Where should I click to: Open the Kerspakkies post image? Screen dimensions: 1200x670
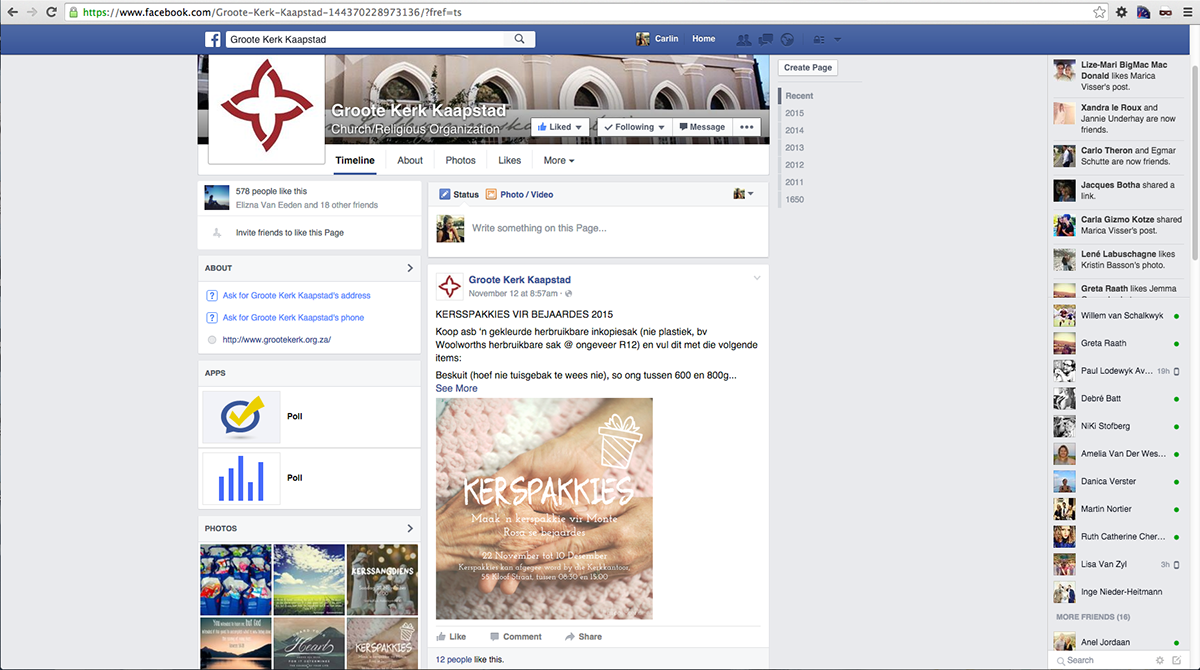pyautogui.click(x=544, y=509)
